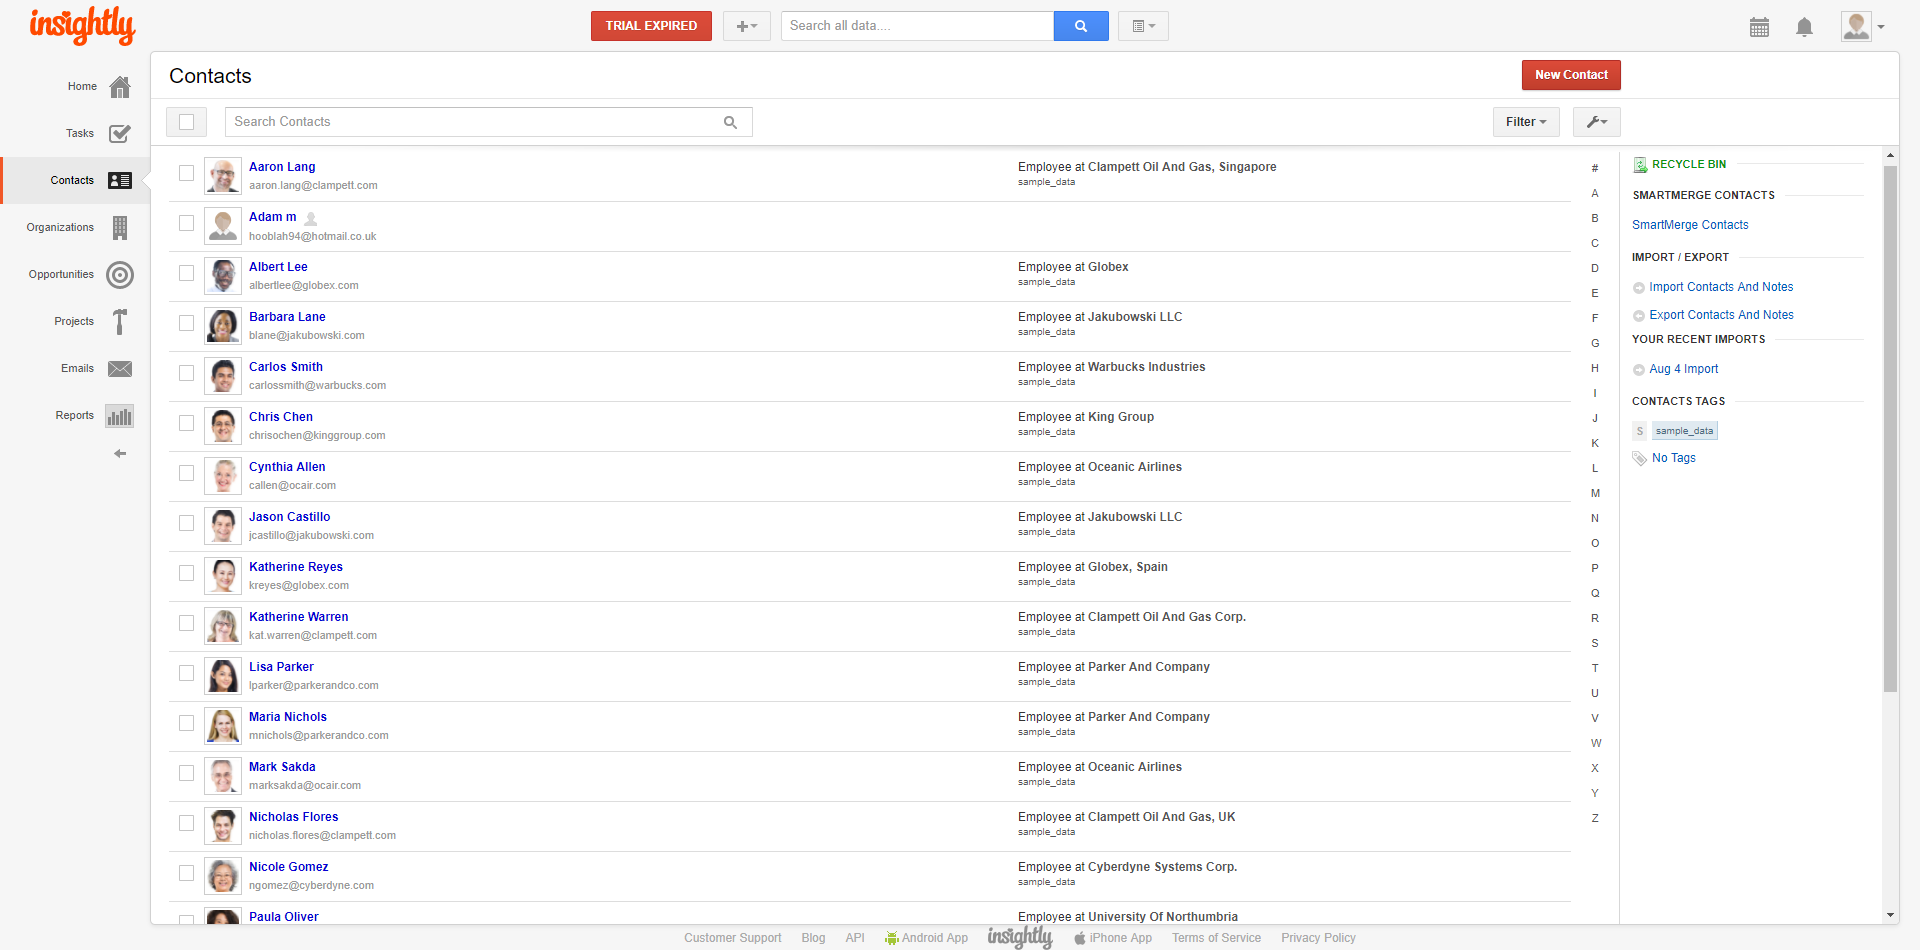Click Android robot icon in footer
The height and width of the screenshot is (950, 1920).
click(x=891, y=938)
